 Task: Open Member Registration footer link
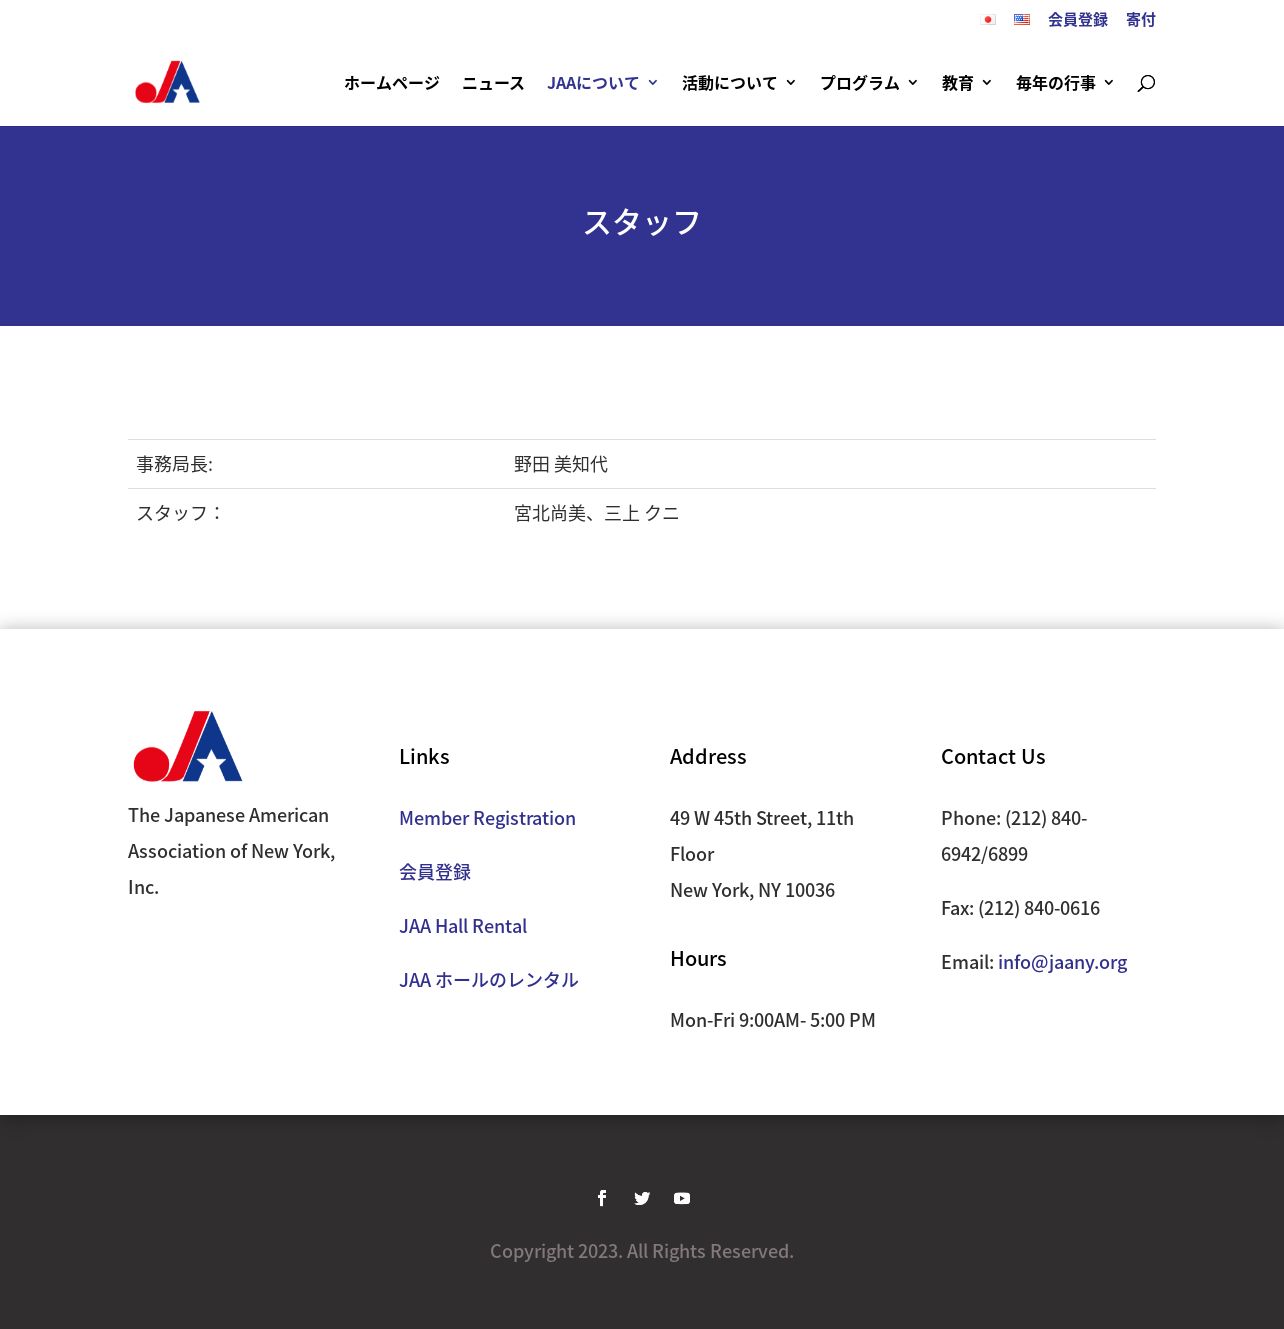click(487, 818)
